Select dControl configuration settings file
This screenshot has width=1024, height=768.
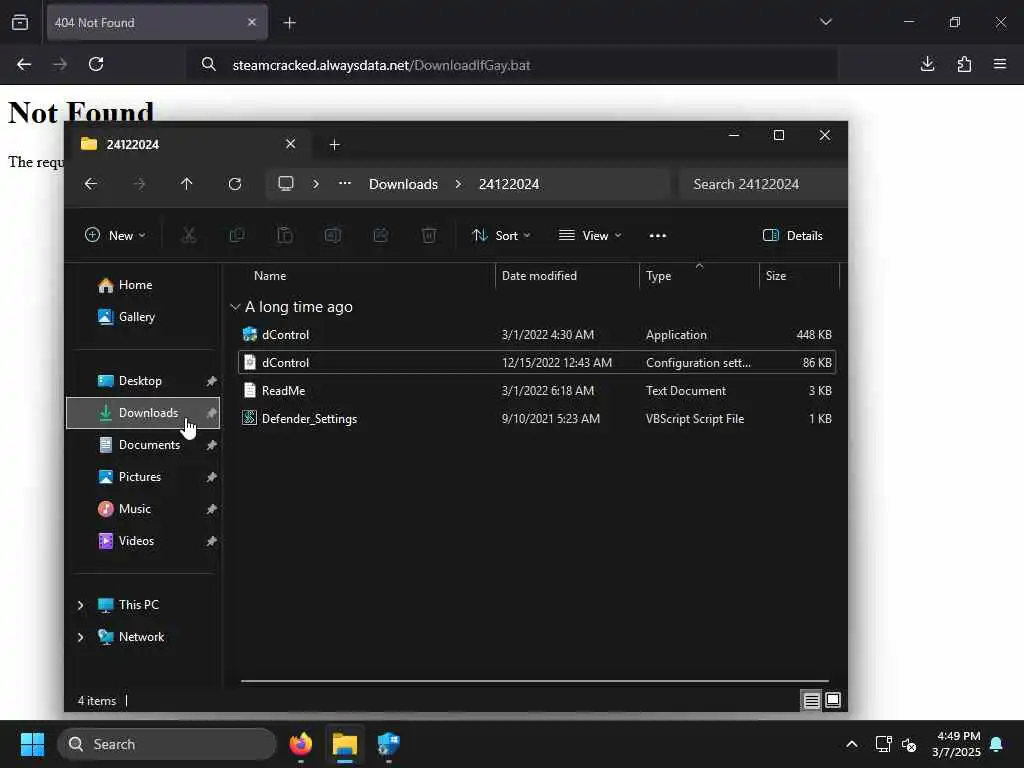pyautogui.click(x=537, y=362)
